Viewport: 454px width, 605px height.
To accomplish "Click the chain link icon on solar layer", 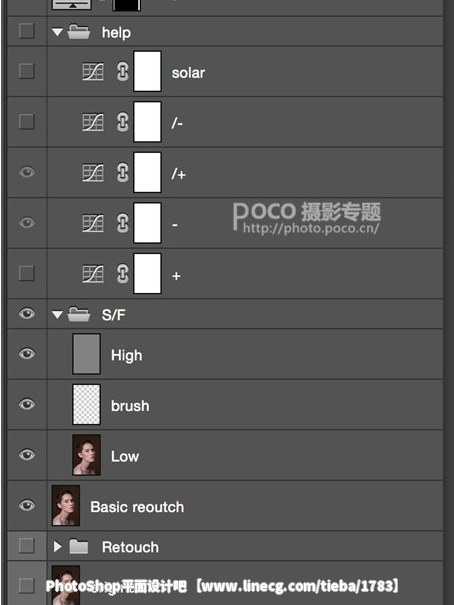I will [123, 72].
